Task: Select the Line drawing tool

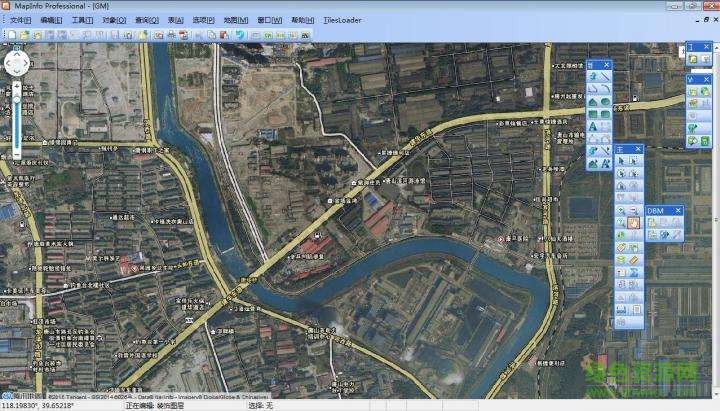Action: pos(605,76)
